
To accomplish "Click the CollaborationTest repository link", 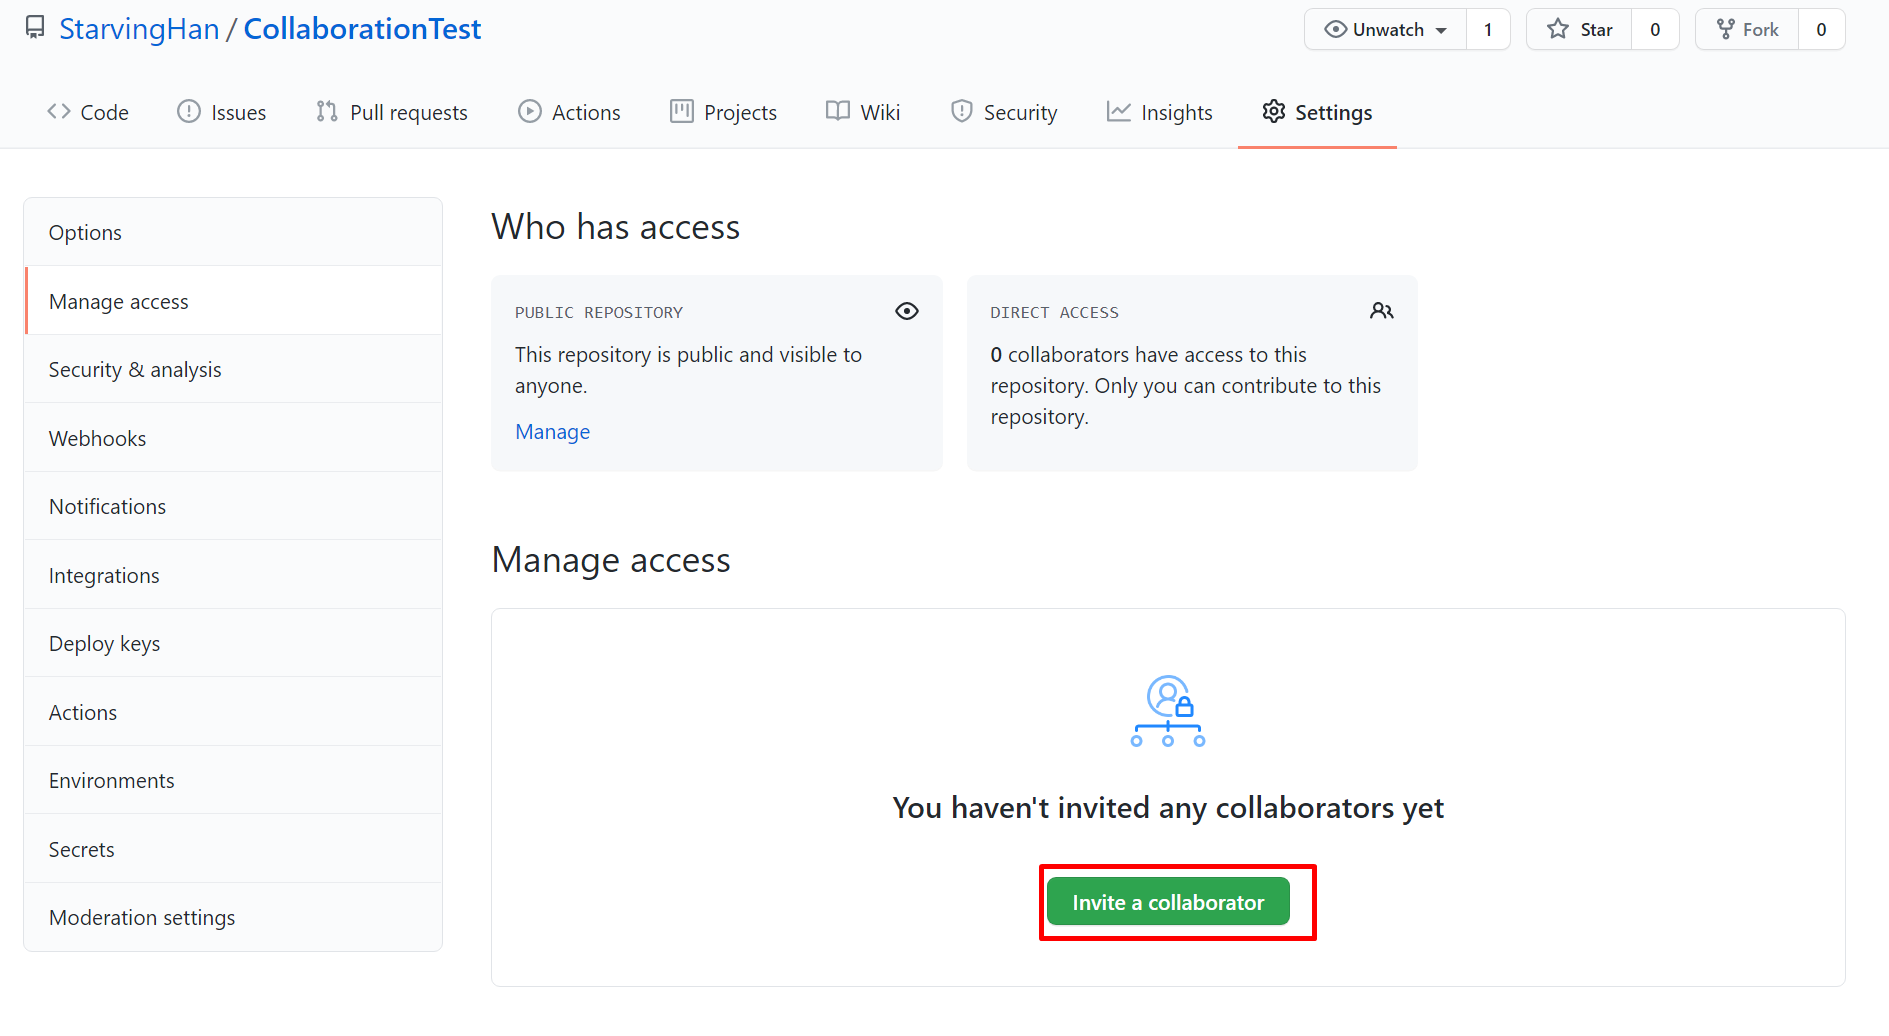I will coord(362,29).
